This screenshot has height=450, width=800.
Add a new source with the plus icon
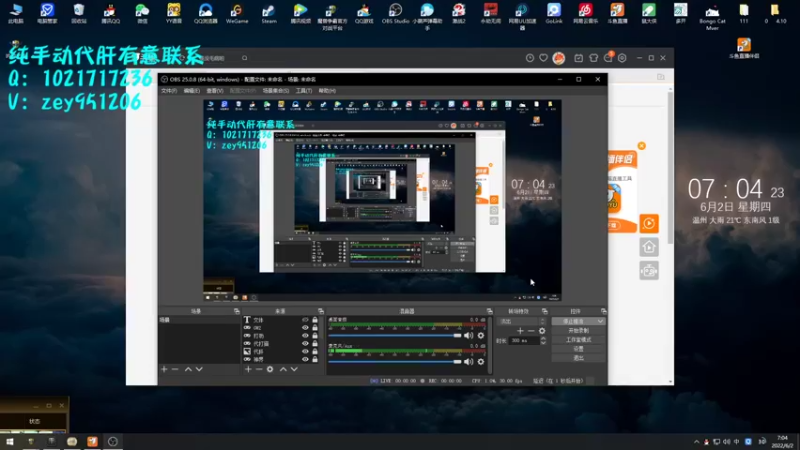pos(248,369)
